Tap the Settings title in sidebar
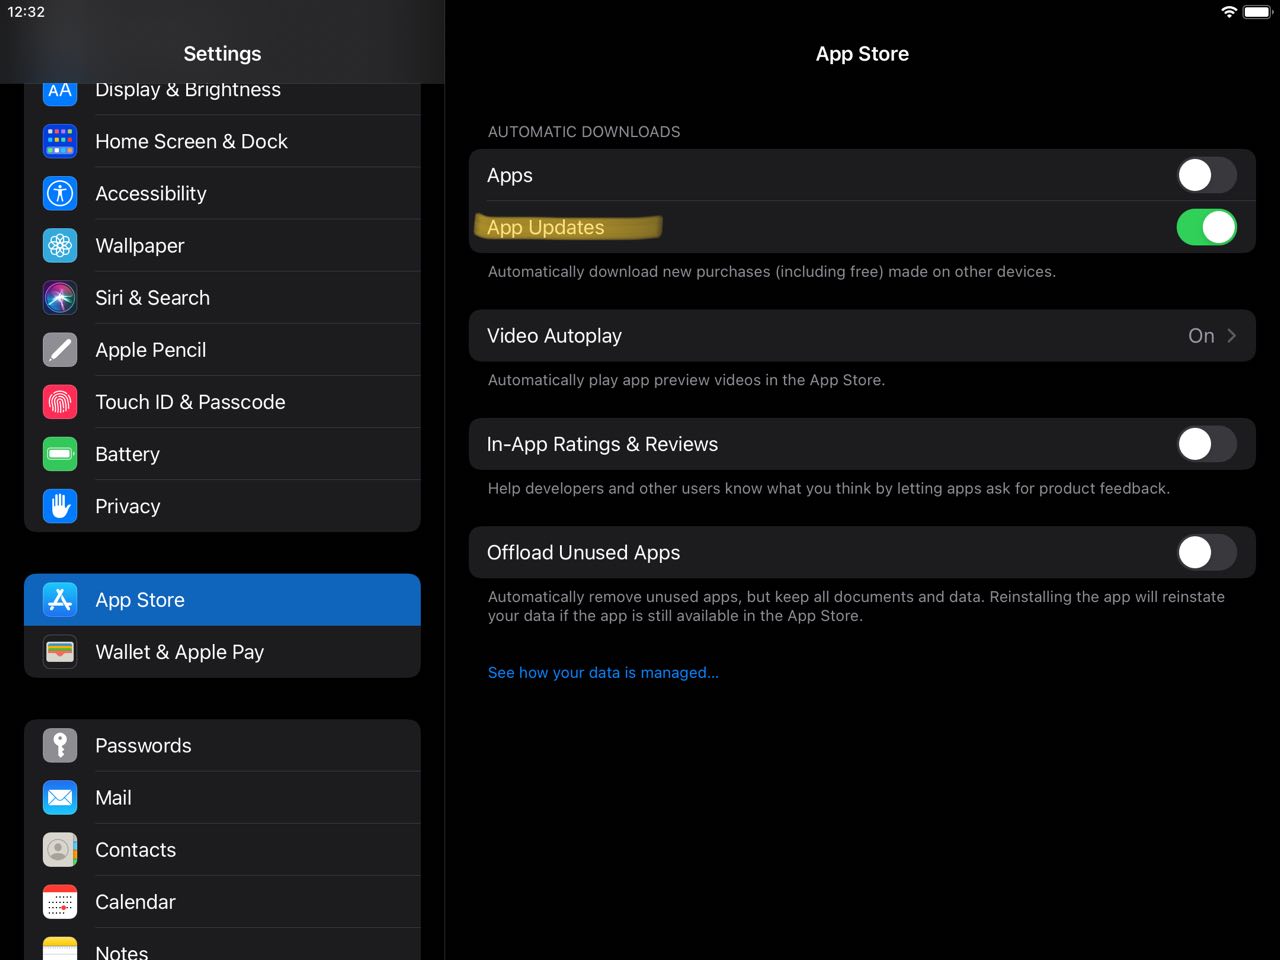Viewport: 1280px width, 960px height. tap(222, 54)
